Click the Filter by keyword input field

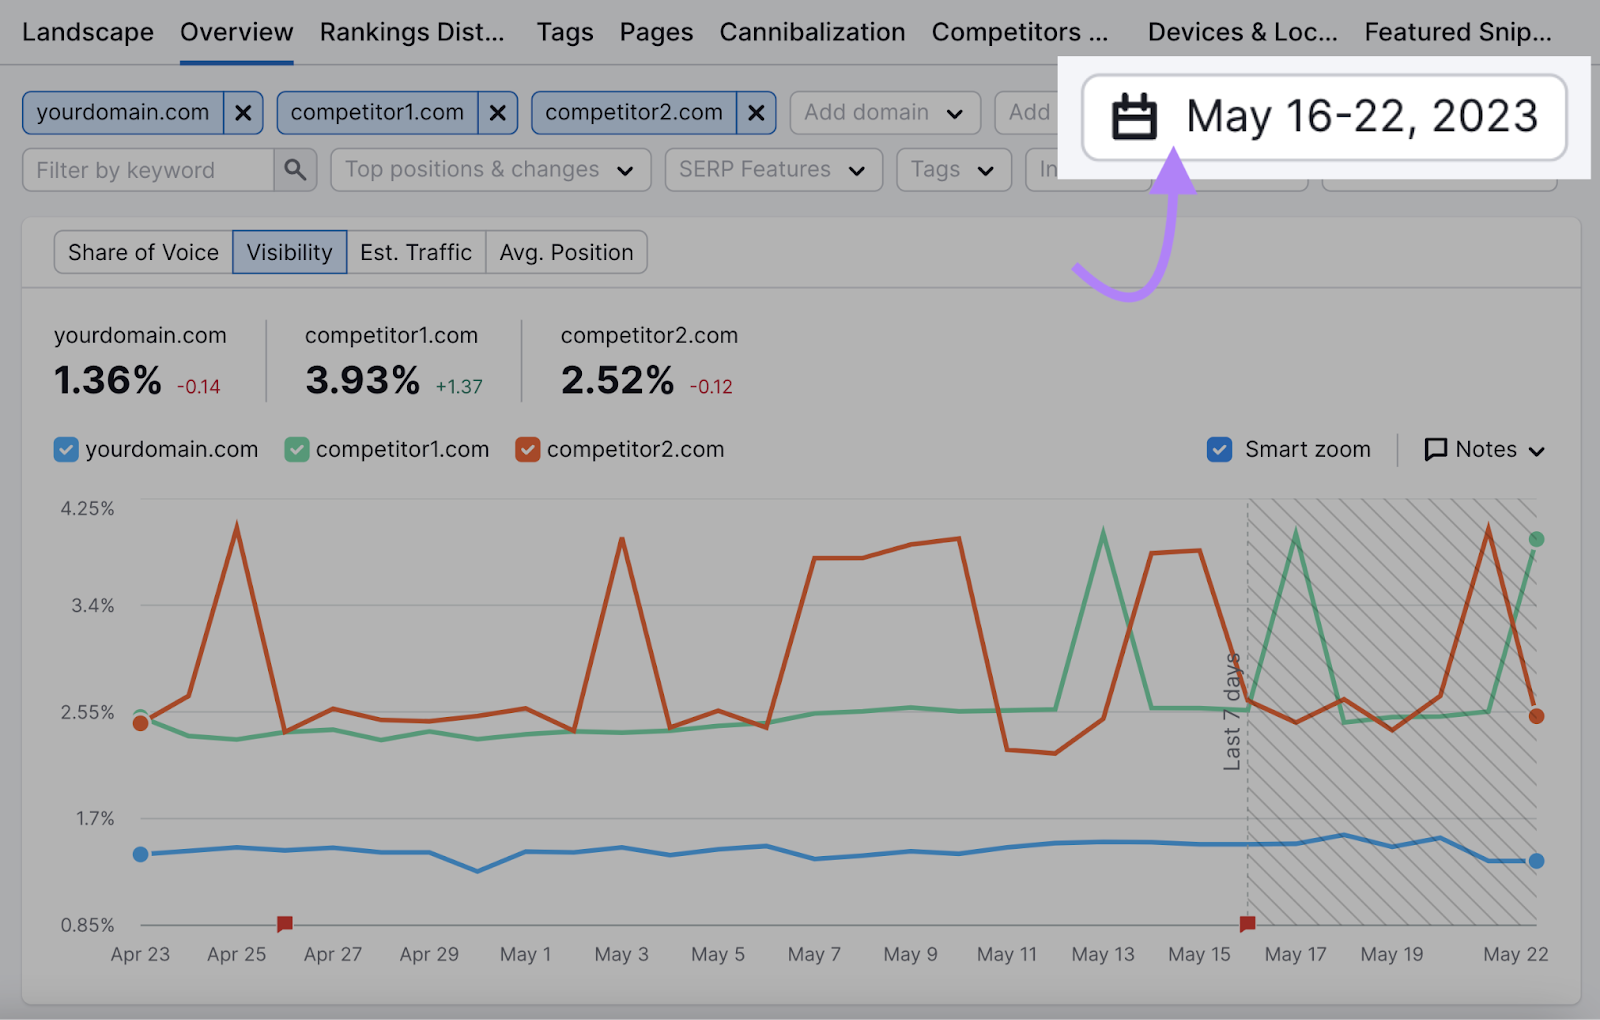coord(150,169)
